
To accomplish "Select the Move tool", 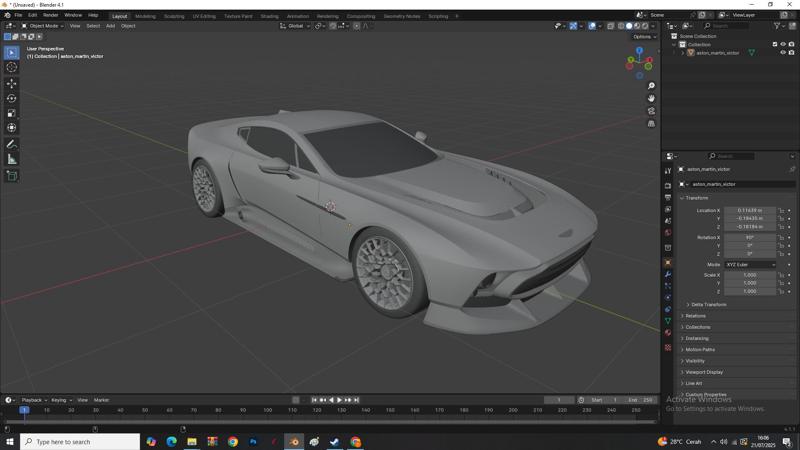I will pyautogui.click(x=11, y=83).
